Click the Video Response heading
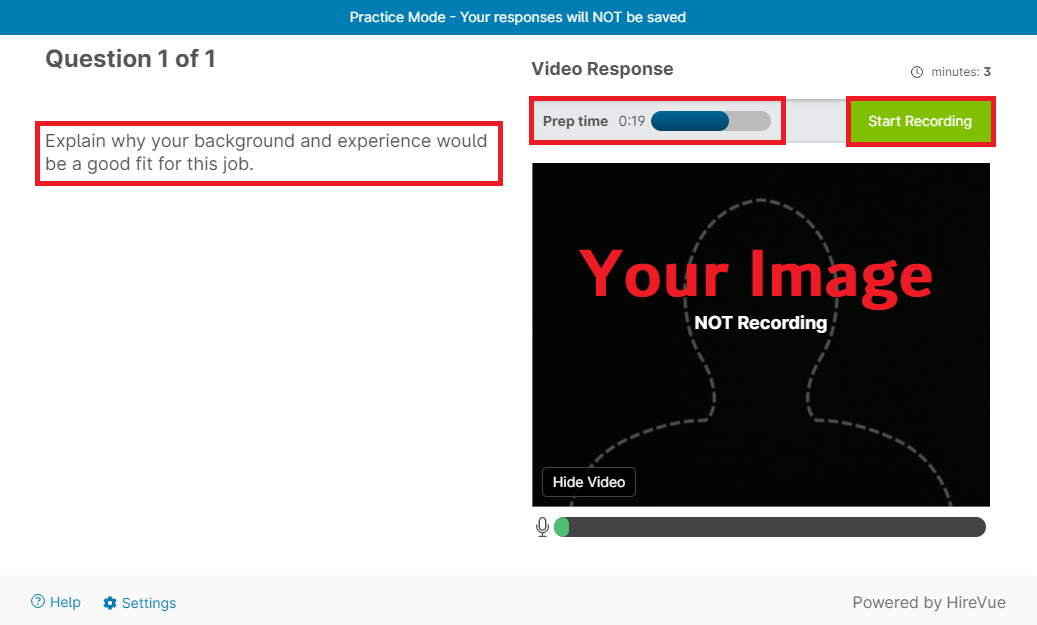The image size is (1037, 625). pyautogui.click(x=602, y=69)
